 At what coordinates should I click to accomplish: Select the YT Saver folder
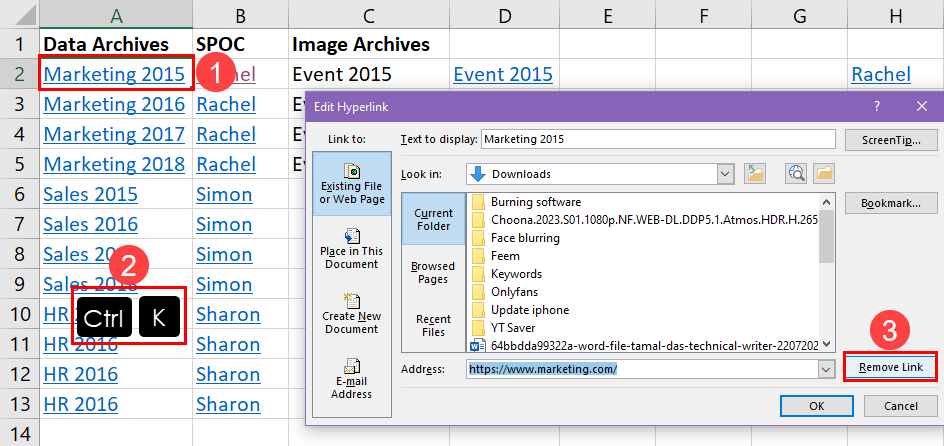[504, 328]
